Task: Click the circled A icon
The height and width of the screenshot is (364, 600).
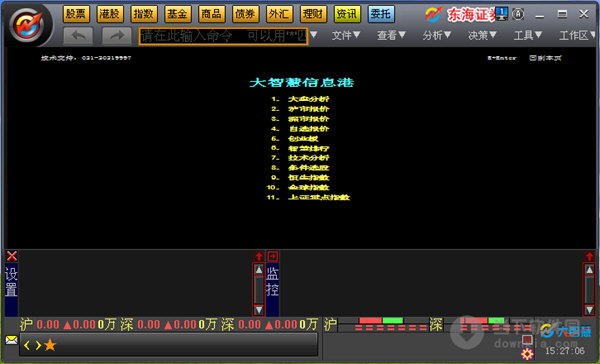Action: pos(518,14)
